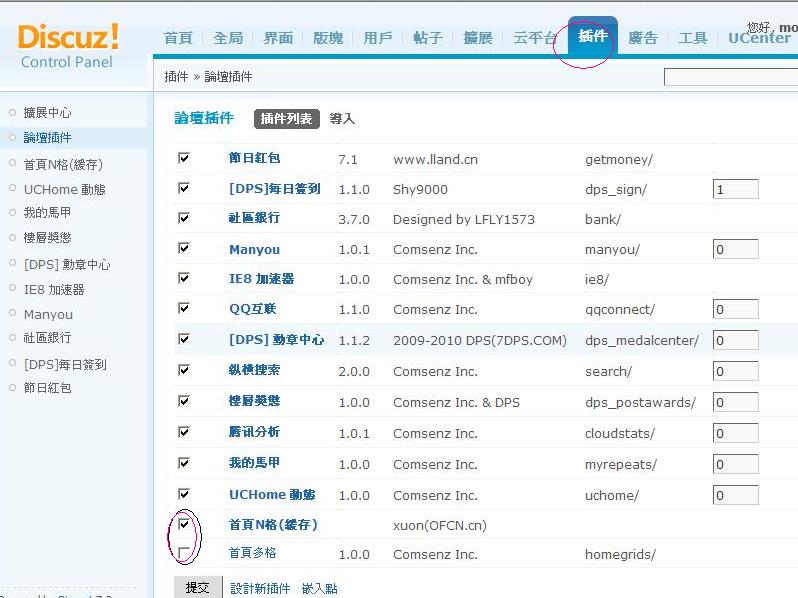The height and width of the screenshot is (598, 798).
Task: Open the 全局 navigation tab
Action: [x=228, y=38]
